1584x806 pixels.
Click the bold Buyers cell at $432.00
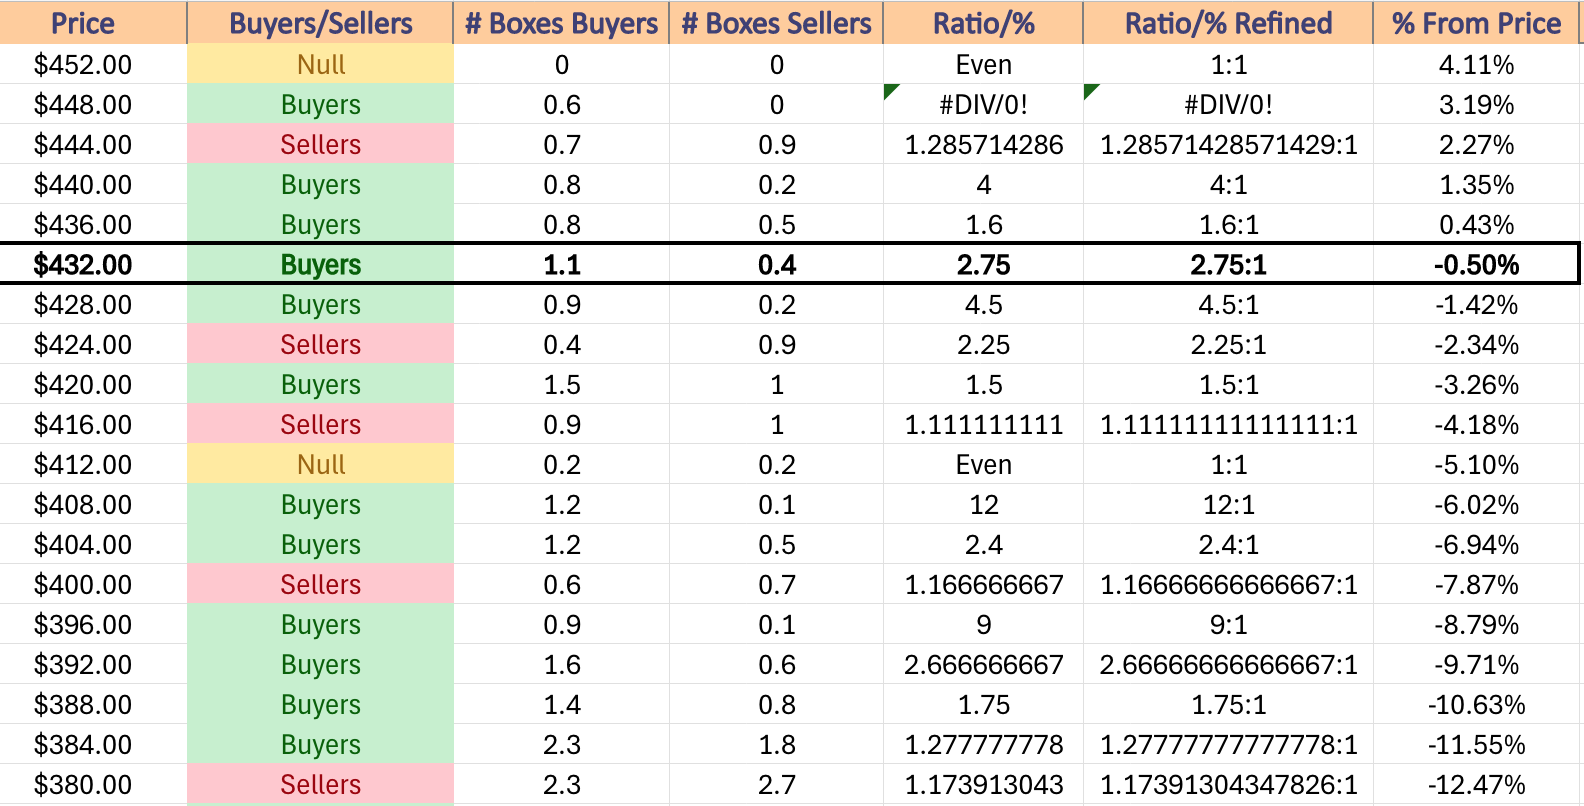click(x=320, y=264)
